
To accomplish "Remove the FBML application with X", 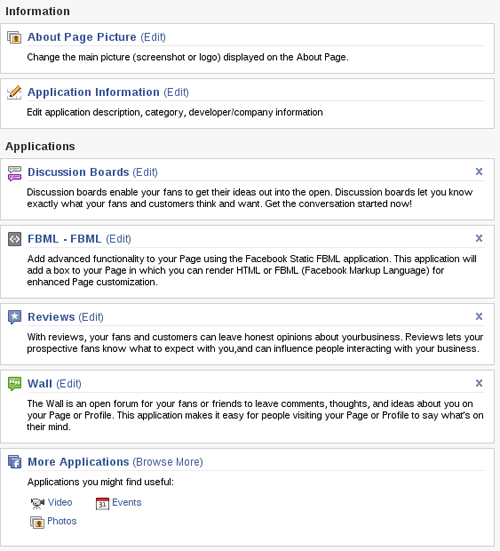I will 479,238.
